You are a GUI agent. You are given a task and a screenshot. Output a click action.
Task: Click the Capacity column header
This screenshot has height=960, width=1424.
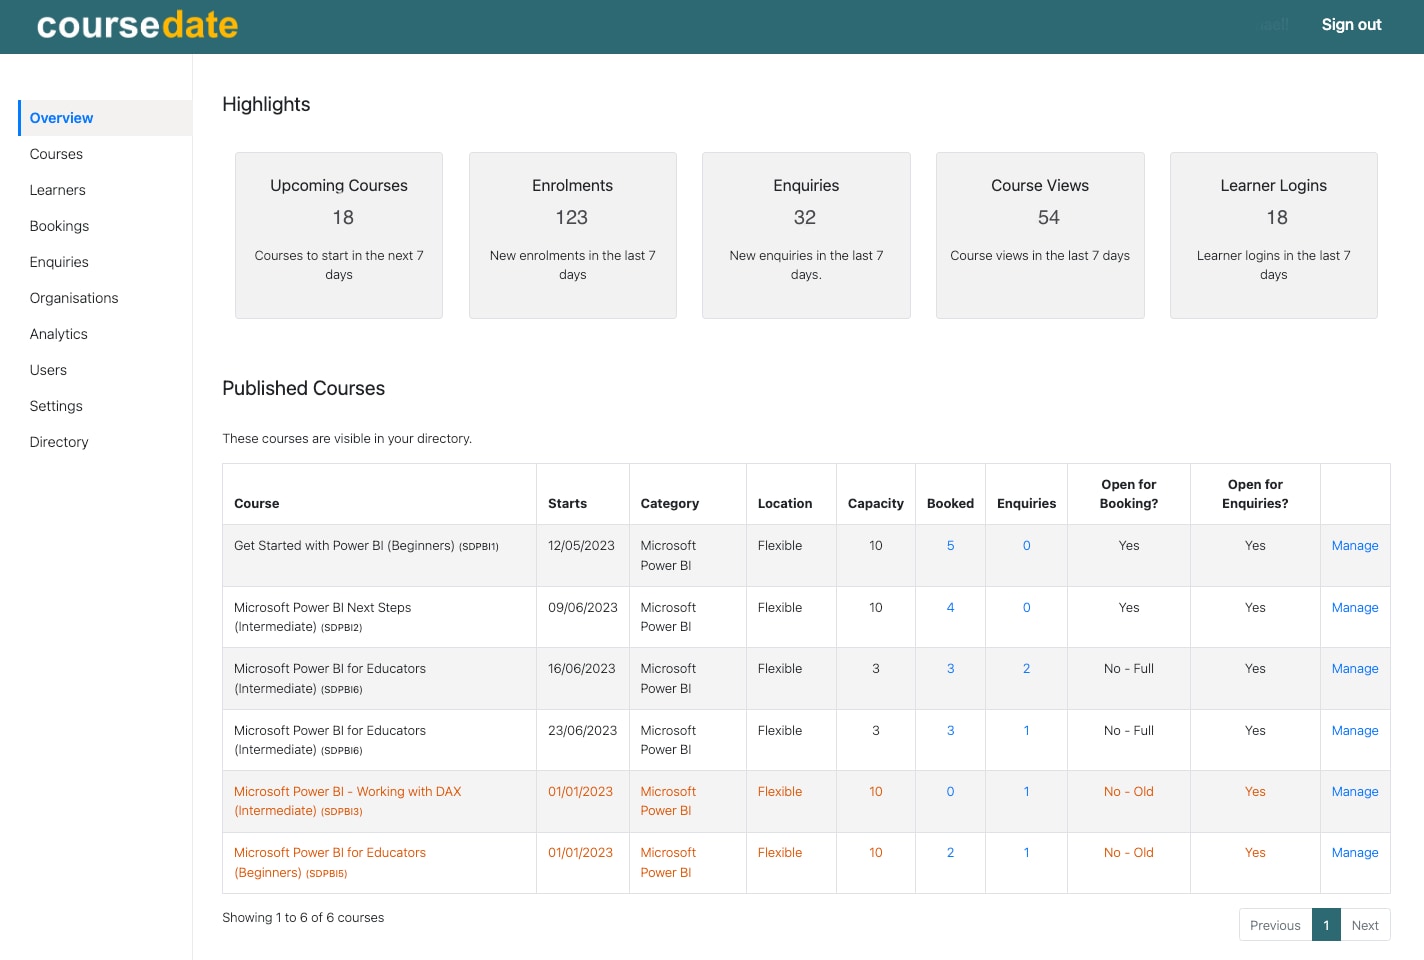point(875,504)
